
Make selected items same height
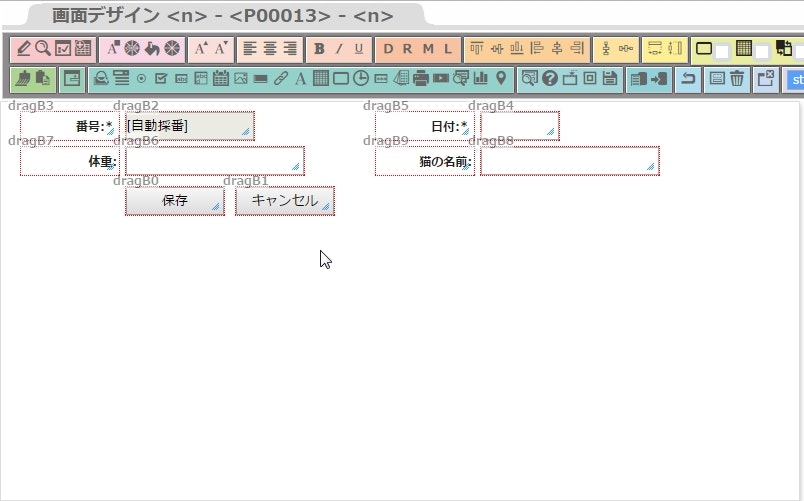click(x=675, y=49)
